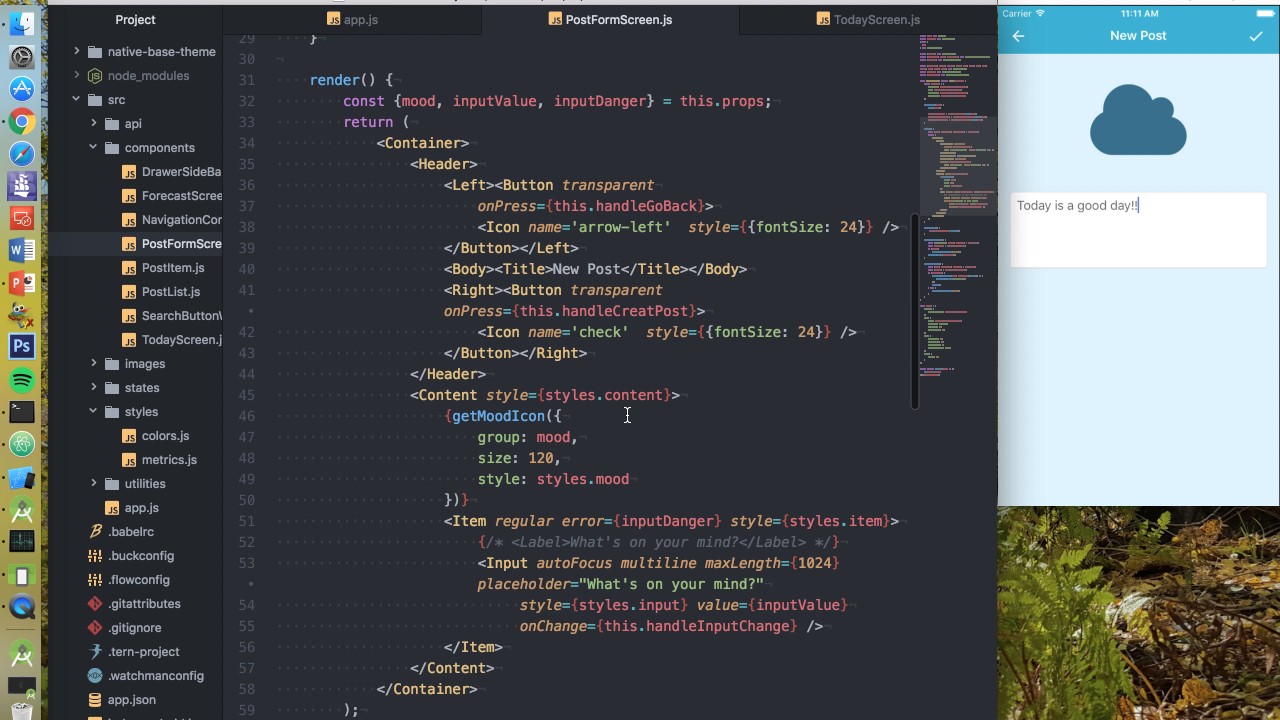The height and width of the screenshot is (720, 1280).
Task: Focus the post text input in simulator
Action: pyautogui.click(x=1138, y=231)
